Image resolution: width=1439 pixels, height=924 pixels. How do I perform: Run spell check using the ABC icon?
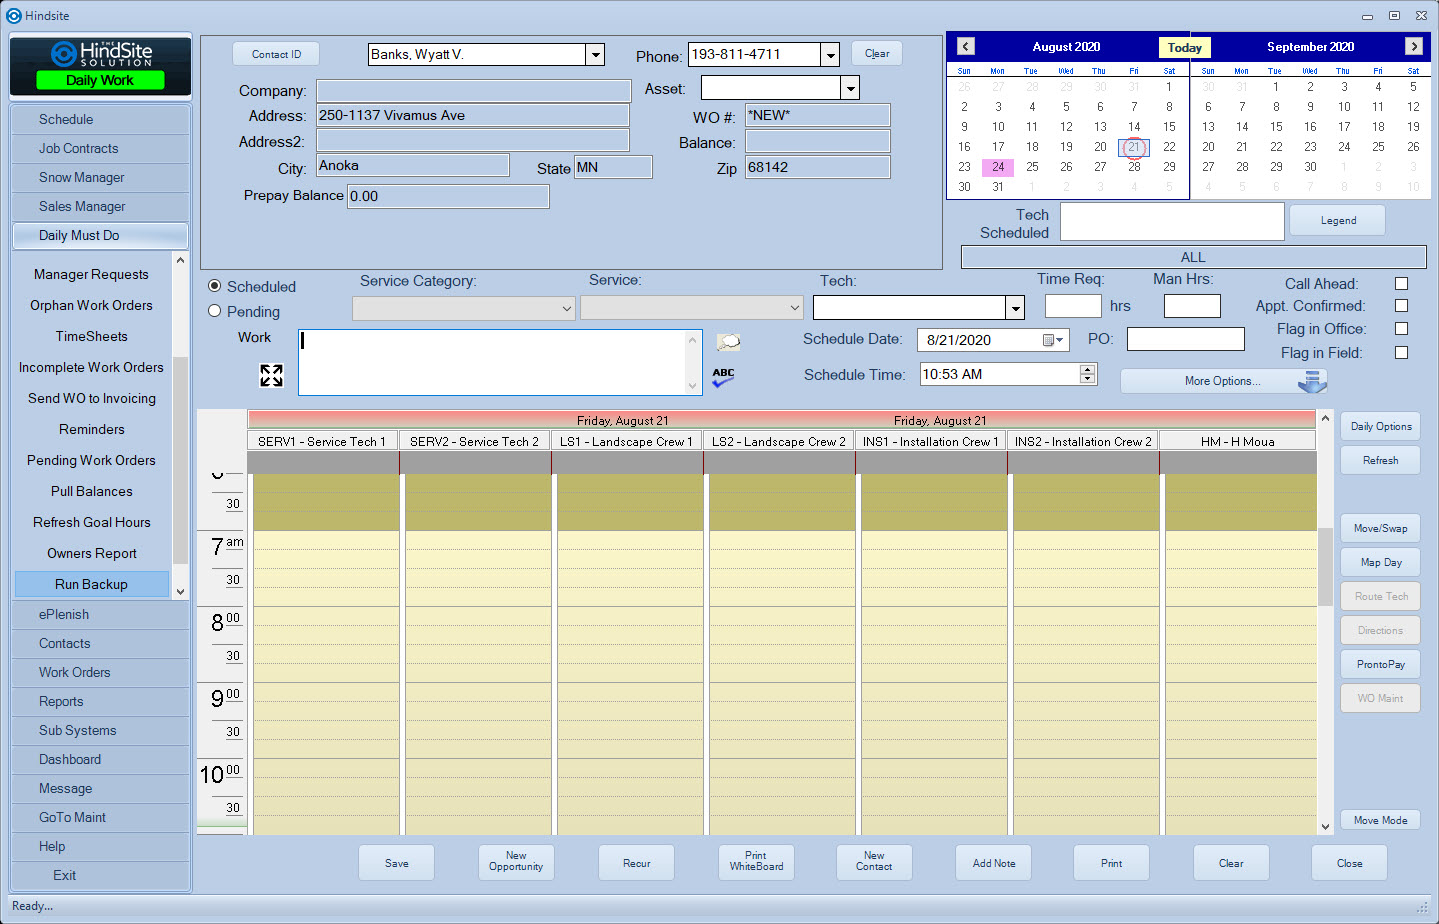pyautogui.click(x=724, y=376)
